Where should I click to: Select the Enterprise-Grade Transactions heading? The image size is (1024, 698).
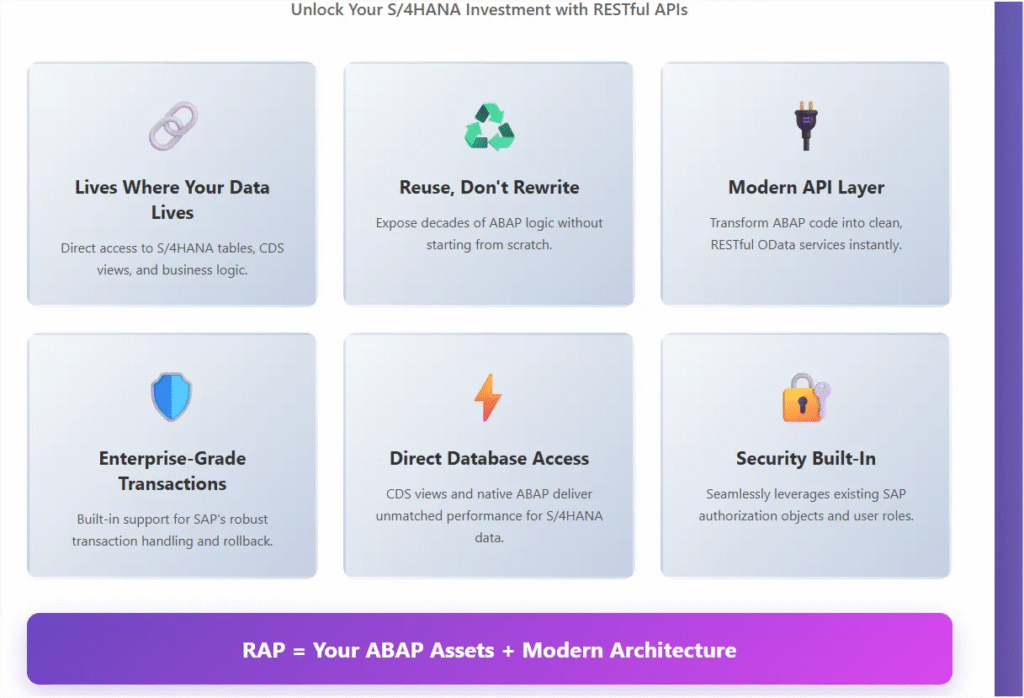tap(172, 471)
